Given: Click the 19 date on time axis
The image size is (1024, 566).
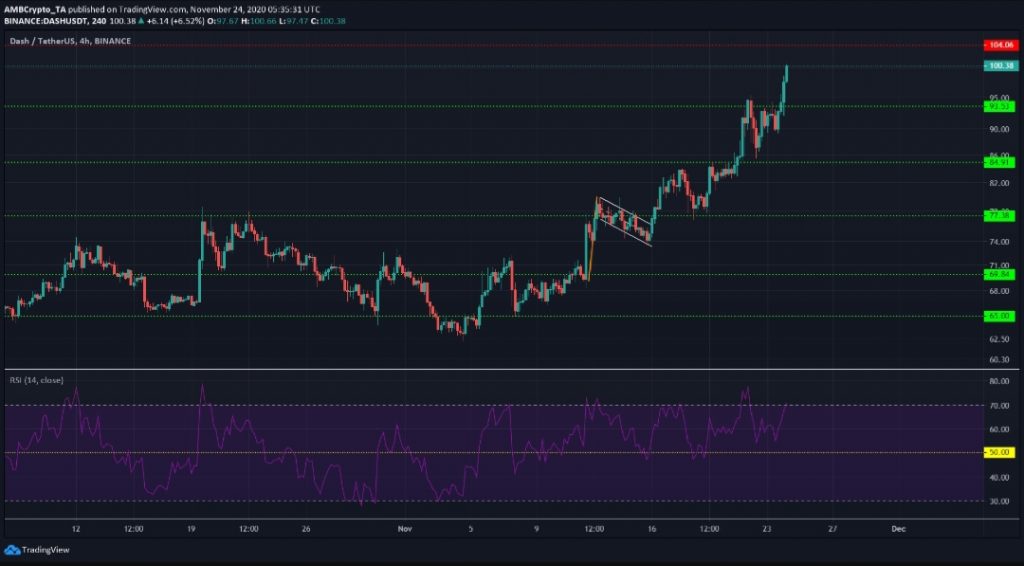Looking at the screenshot, I should point(191,529).
